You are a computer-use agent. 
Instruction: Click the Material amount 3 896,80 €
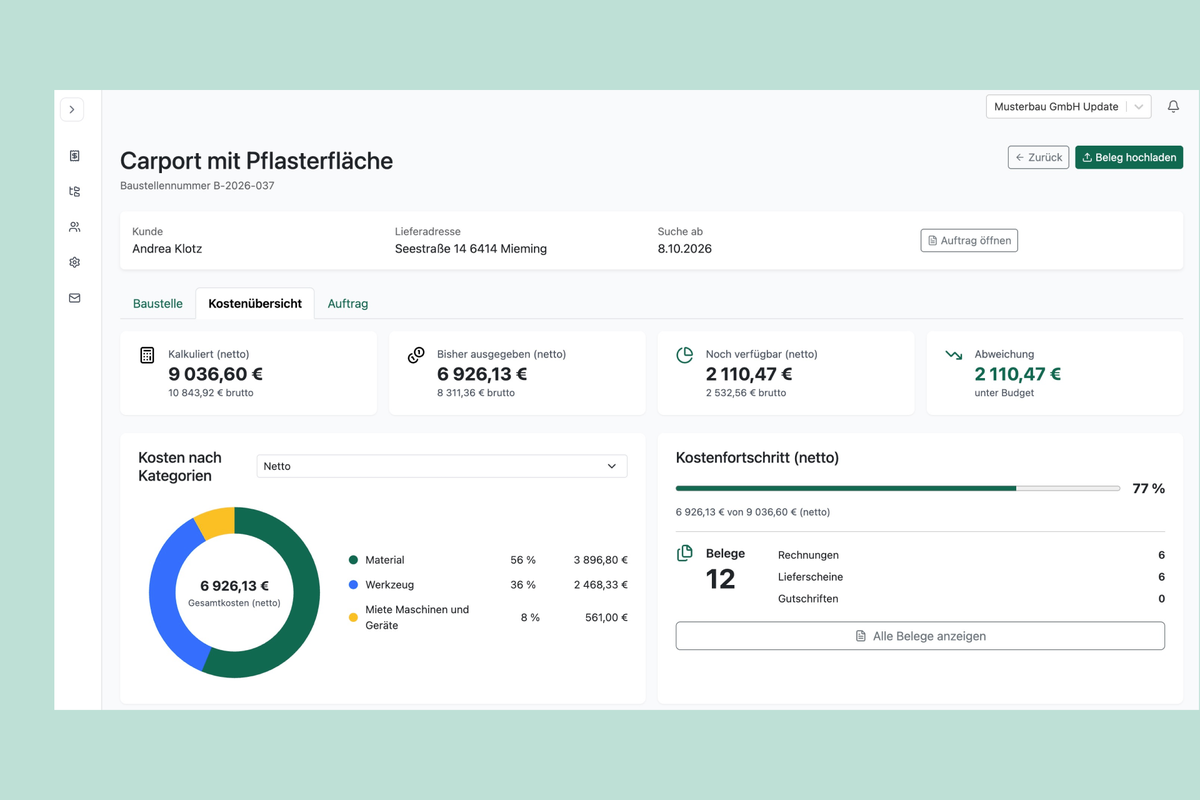point(601,560)
